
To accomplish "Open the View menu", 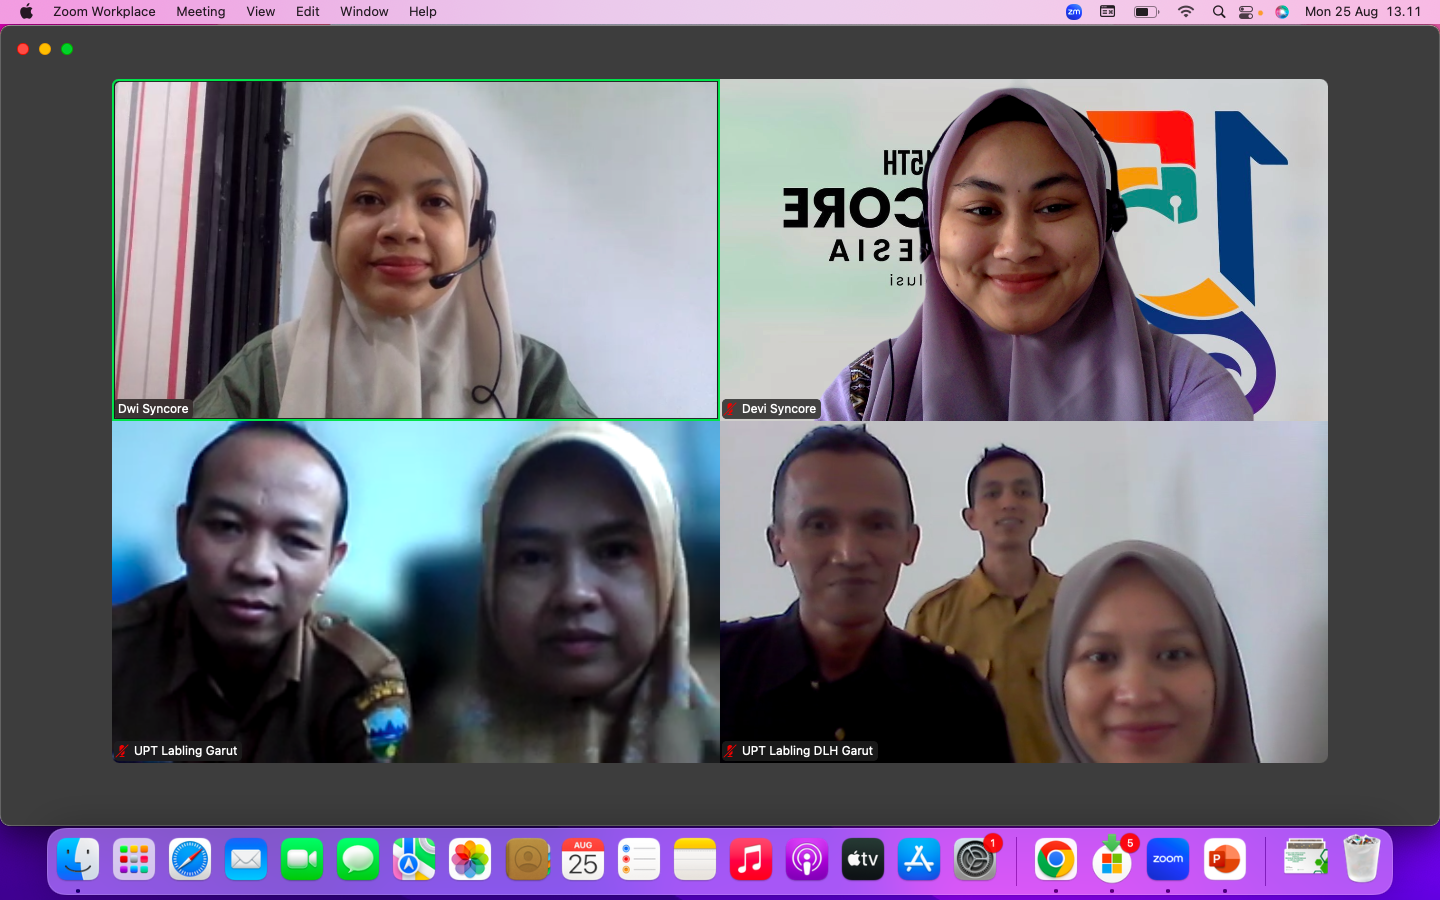I will 260,12.
